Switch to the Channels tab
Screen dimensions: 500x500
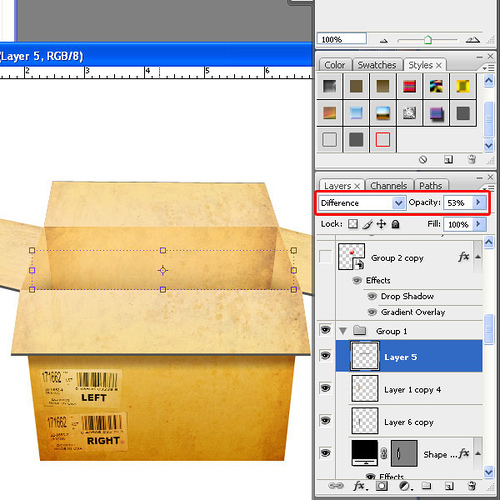[x=389, y=185]
